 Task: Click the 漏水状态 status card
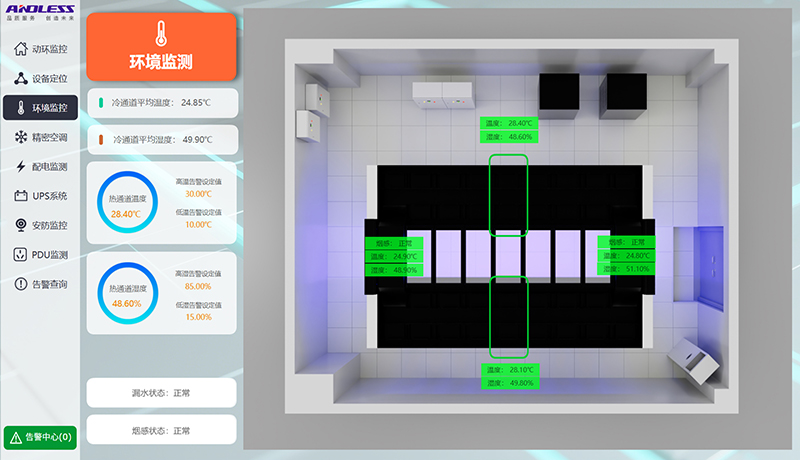[x=161, y=393]
